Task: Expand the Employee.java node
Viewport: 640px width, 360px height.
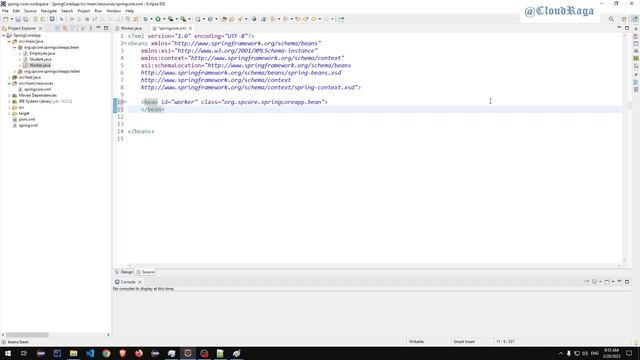Action: 20,53
